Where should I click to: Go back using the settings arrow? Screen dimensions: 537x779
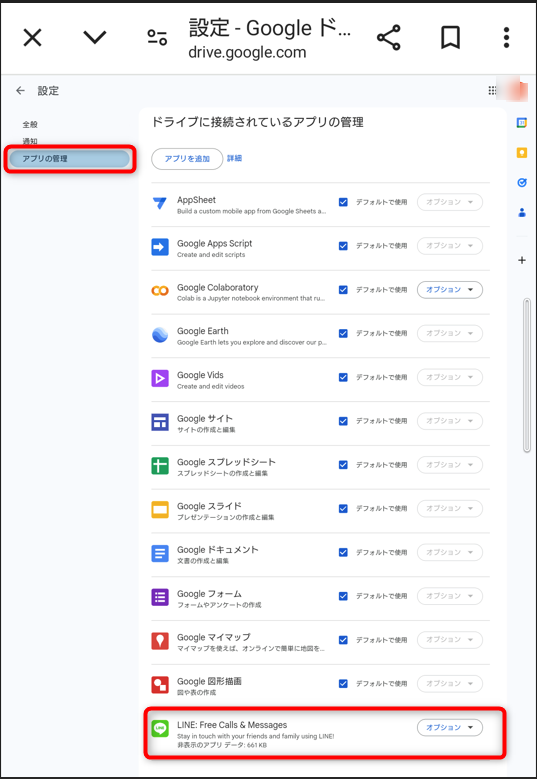point(20,90)
